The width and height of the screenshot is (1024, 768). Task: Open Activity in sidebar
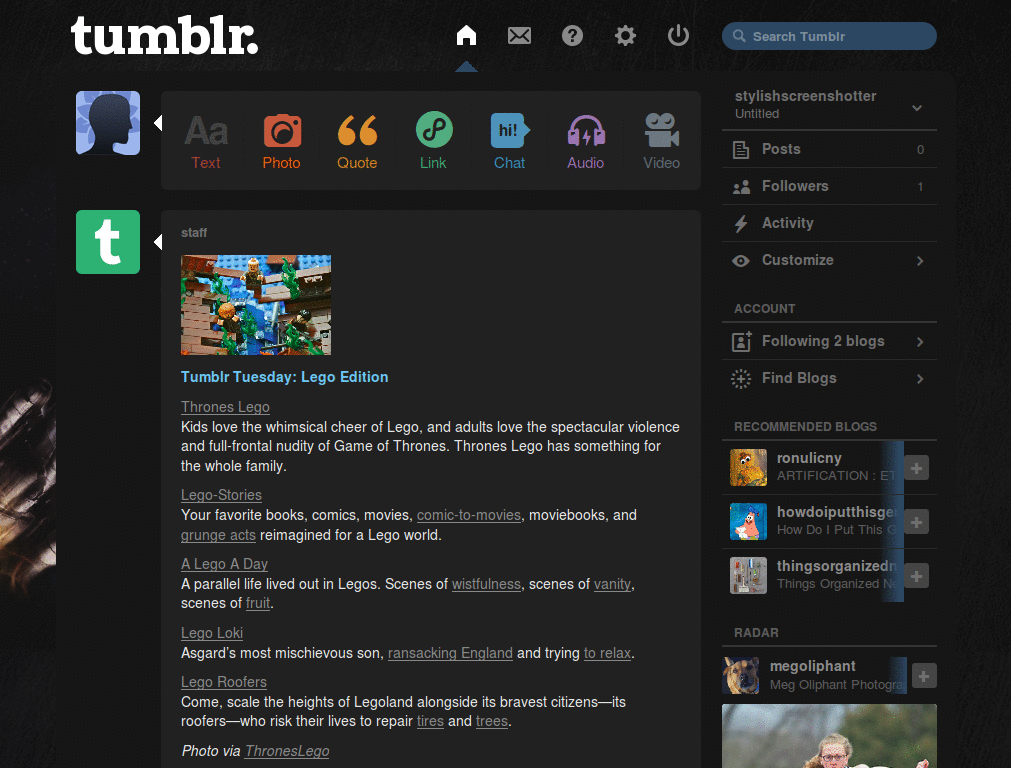pyautogui.click(x=829, y=223)
